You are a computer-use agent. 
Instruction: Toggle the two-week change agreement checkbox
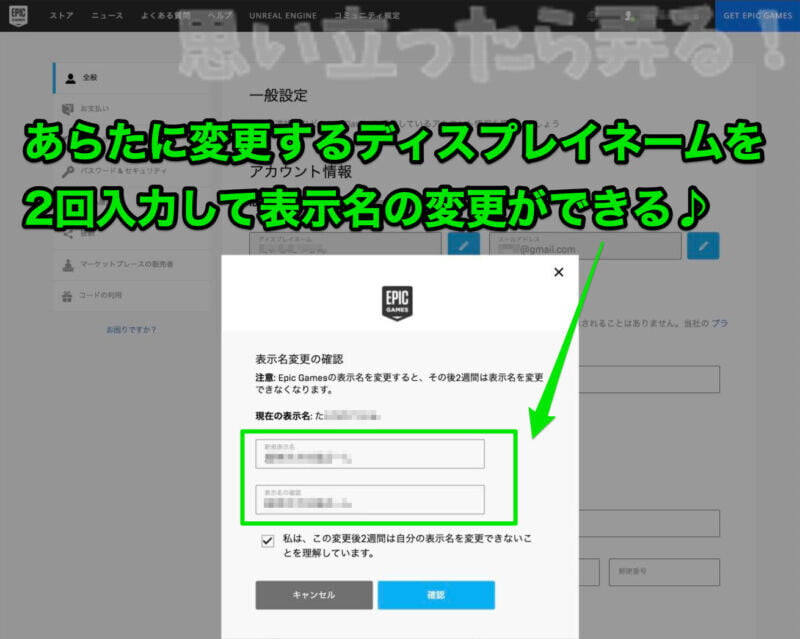click(267, 540)
